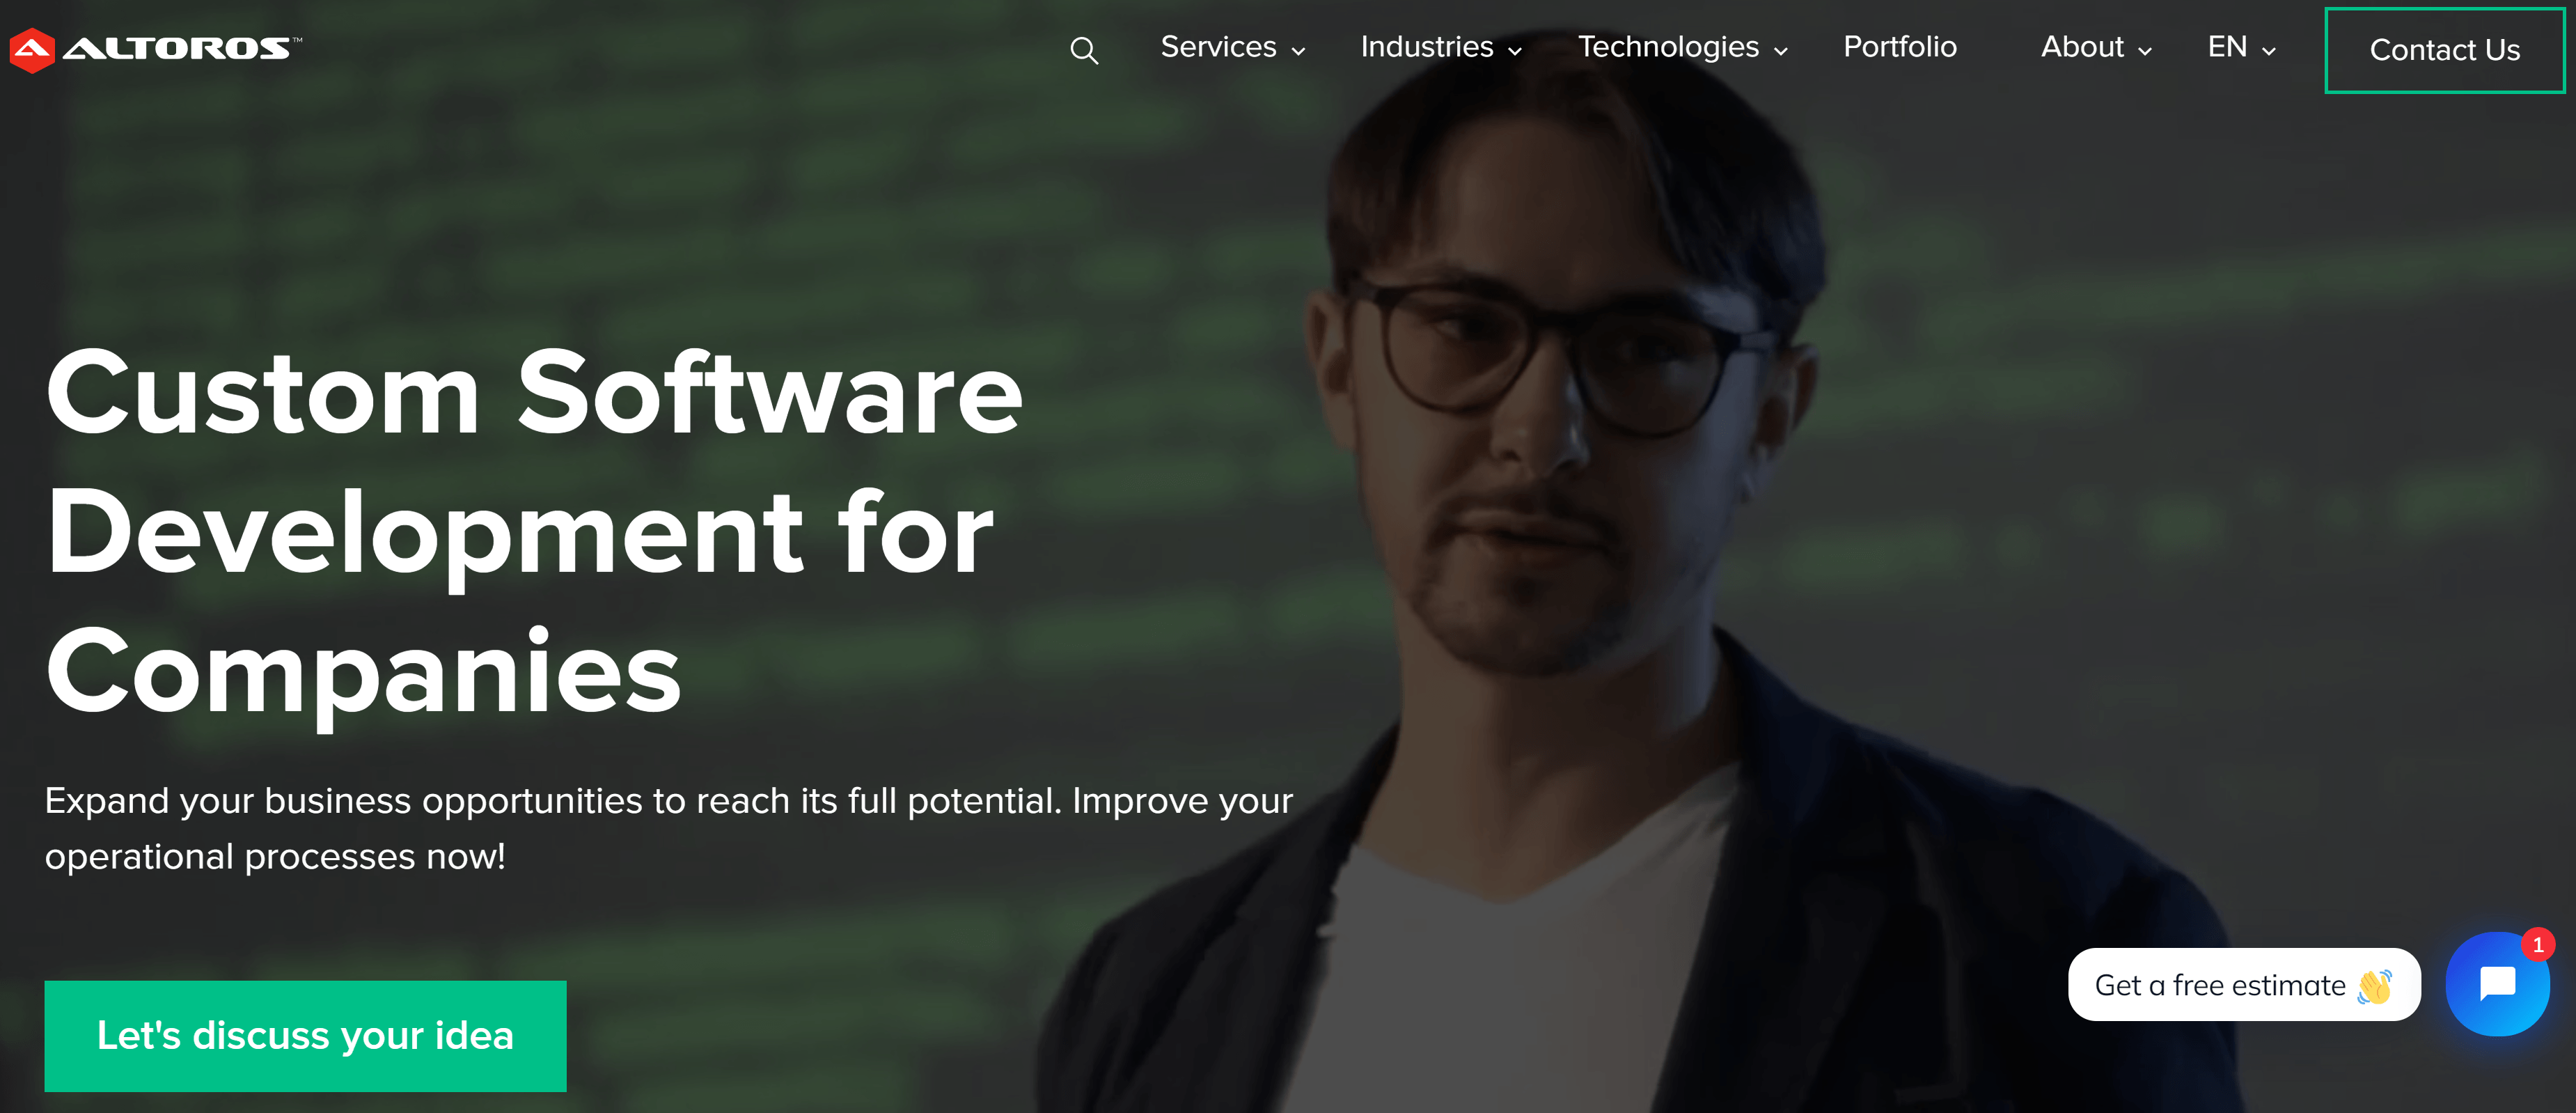Expand the Technologies chevron arrow
2576x1113 pixels.
point(1781,52)
